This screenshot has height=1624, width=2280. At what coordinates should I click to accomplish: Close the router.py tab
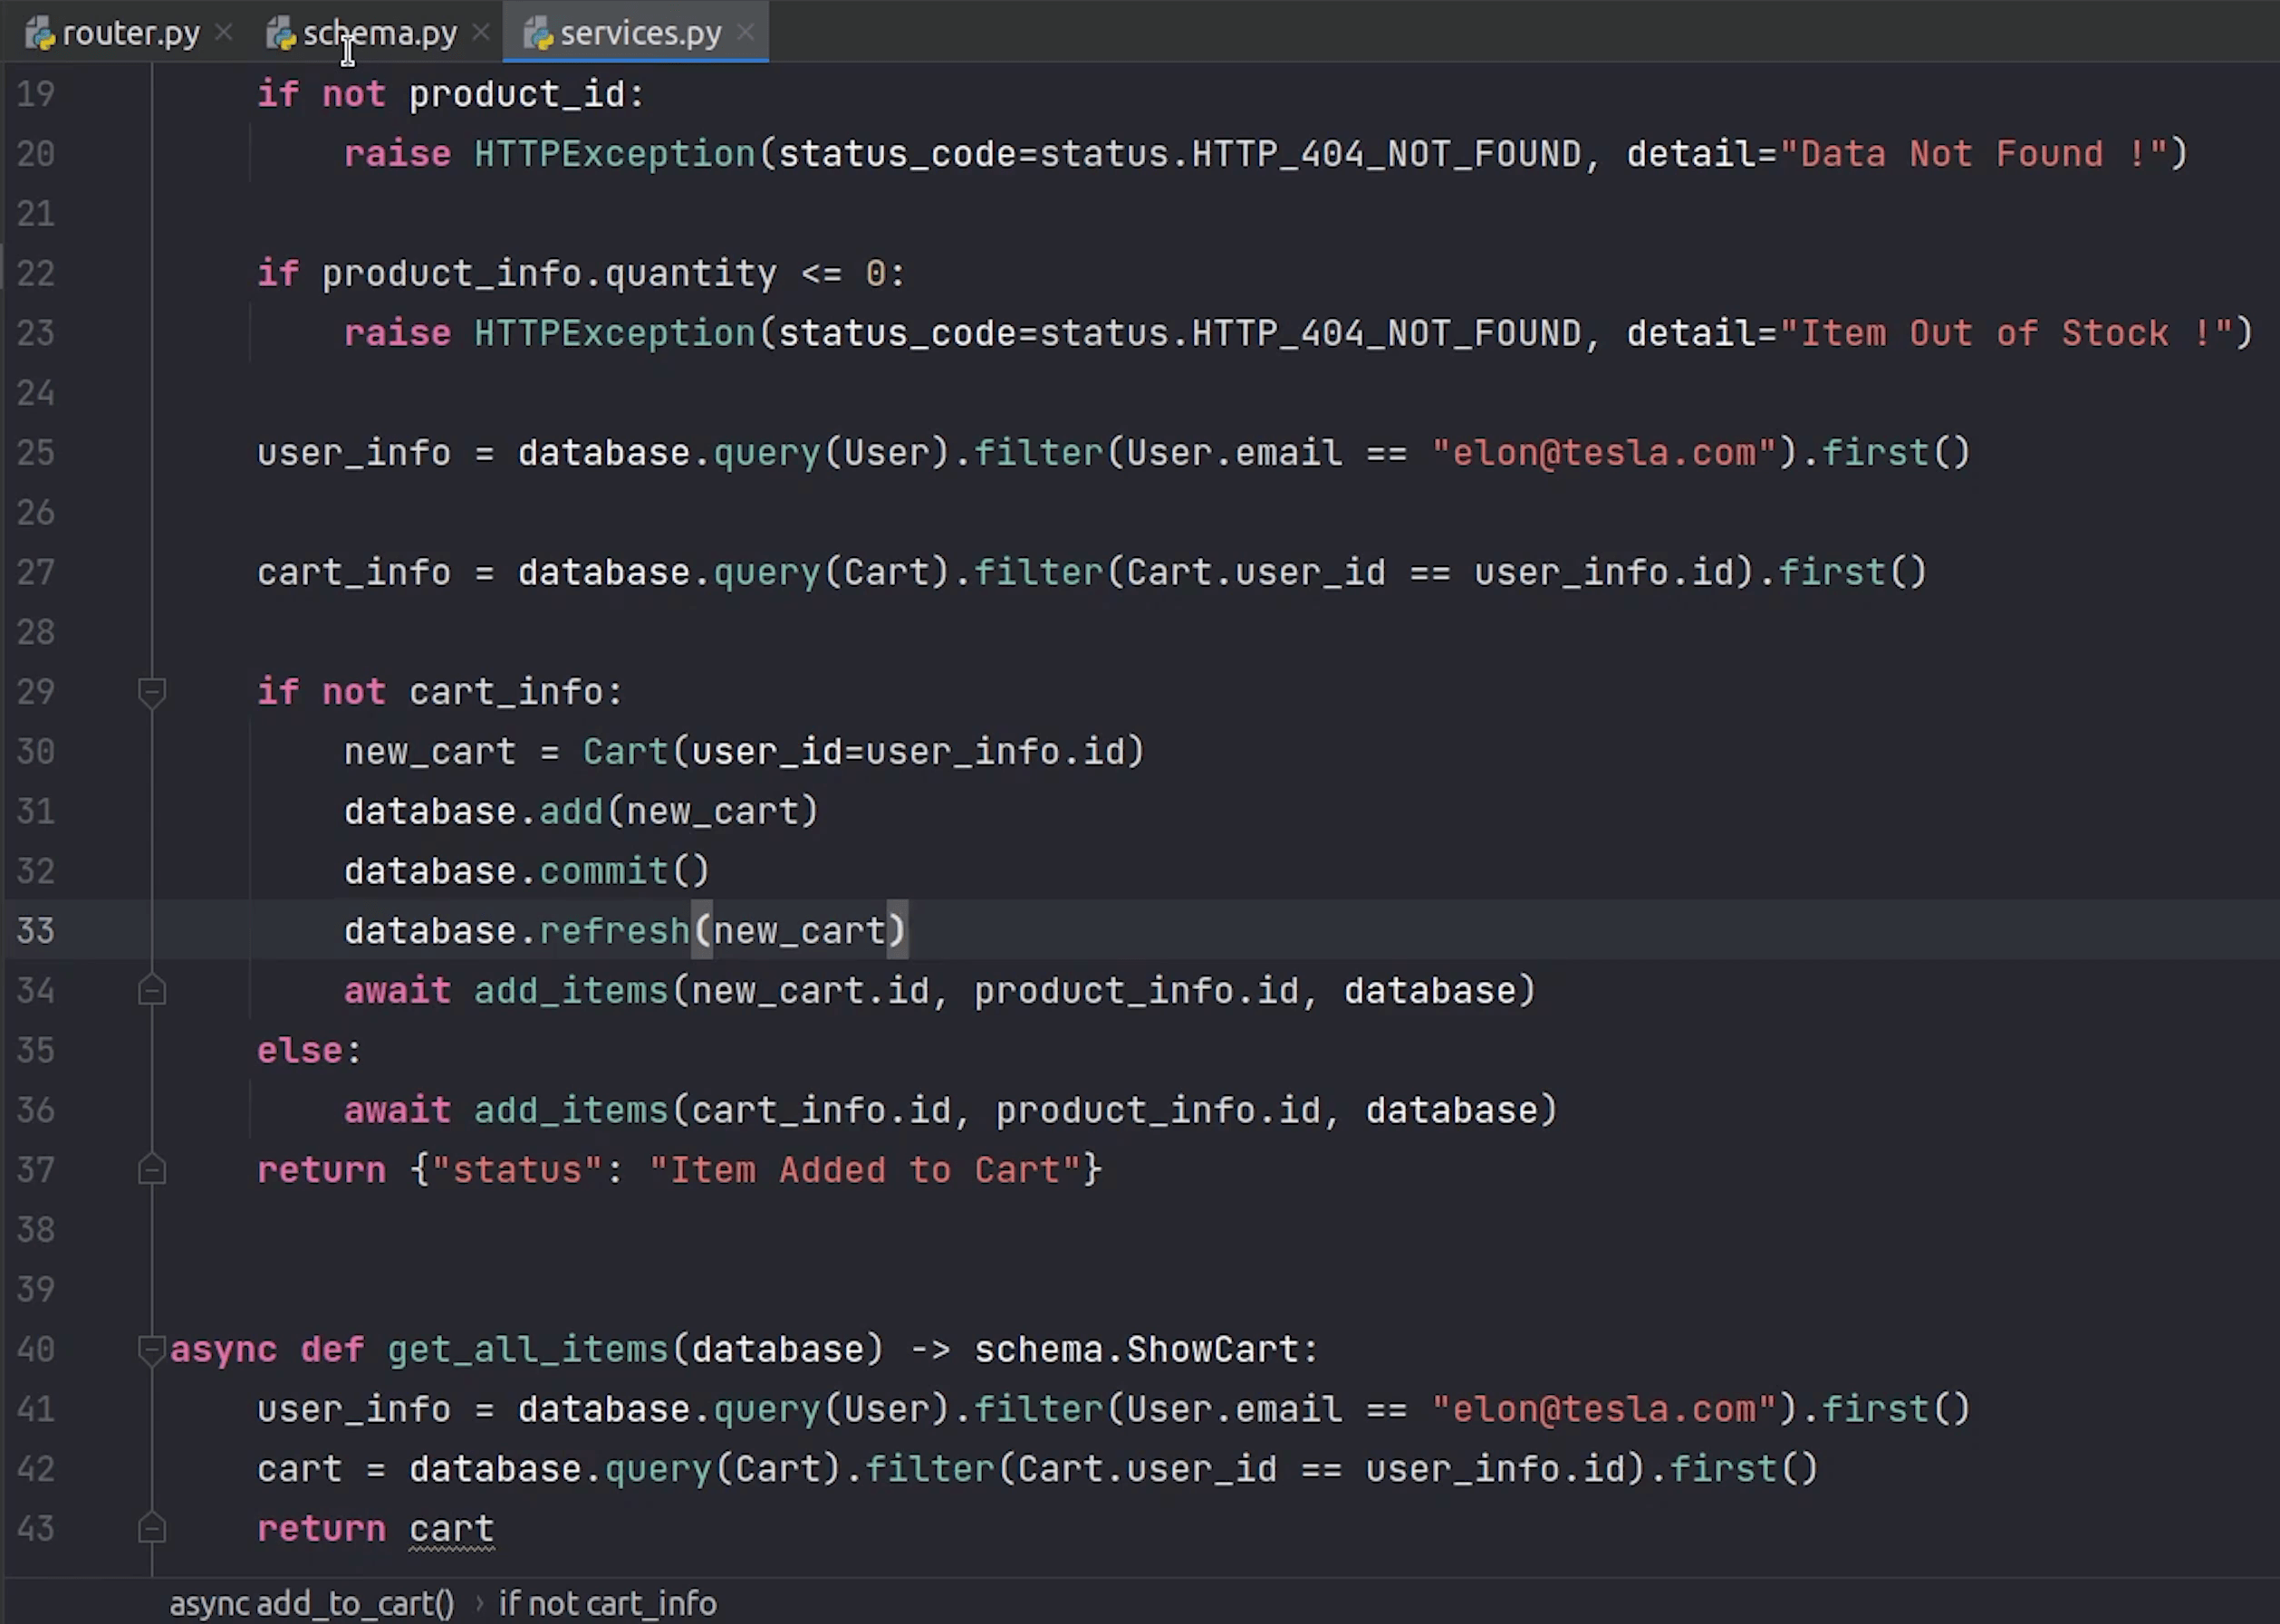pyautogui.click(x=224, y=33)
